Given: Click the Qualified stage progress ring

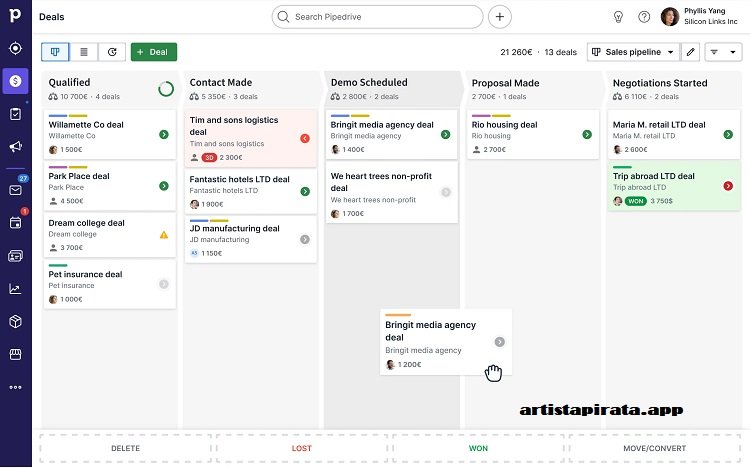Looking at the screenshot, I should pyautogui.click(x=166, y=89).
